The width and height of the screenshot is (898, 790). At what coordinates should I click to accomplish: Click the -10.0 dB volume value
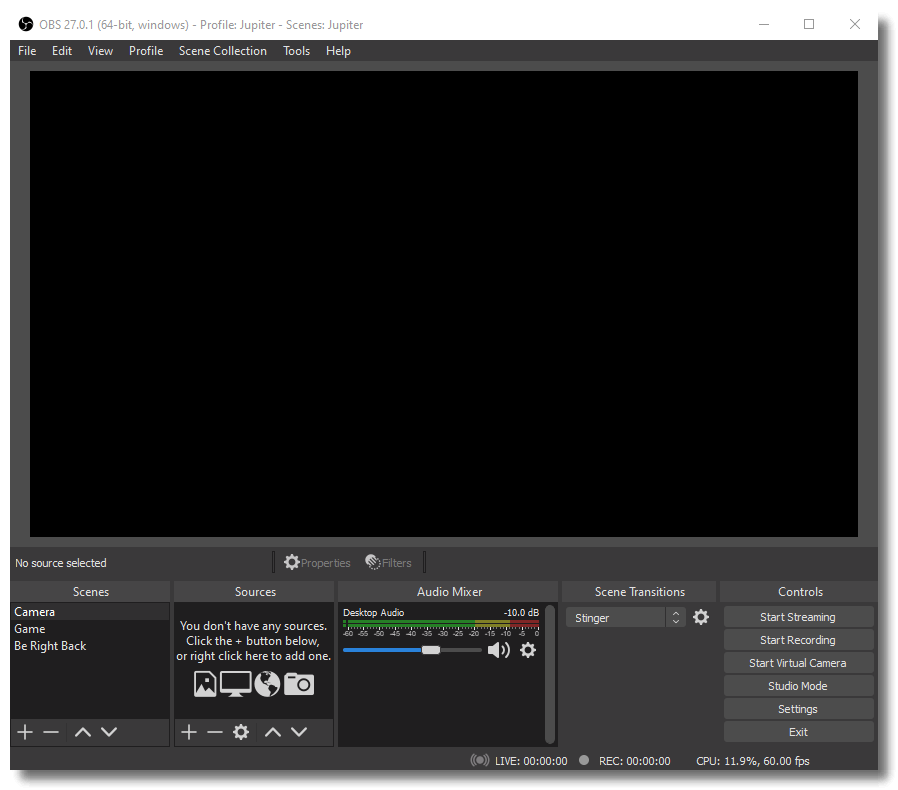tap(521, 612)
